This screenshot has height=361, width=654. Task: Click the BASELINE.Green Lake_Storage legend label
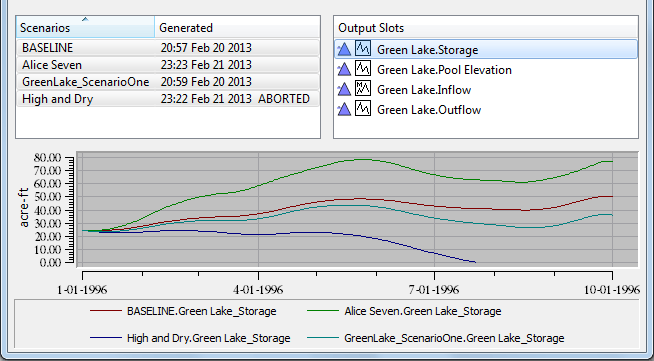pyautogui.click(x=201, y=311)
